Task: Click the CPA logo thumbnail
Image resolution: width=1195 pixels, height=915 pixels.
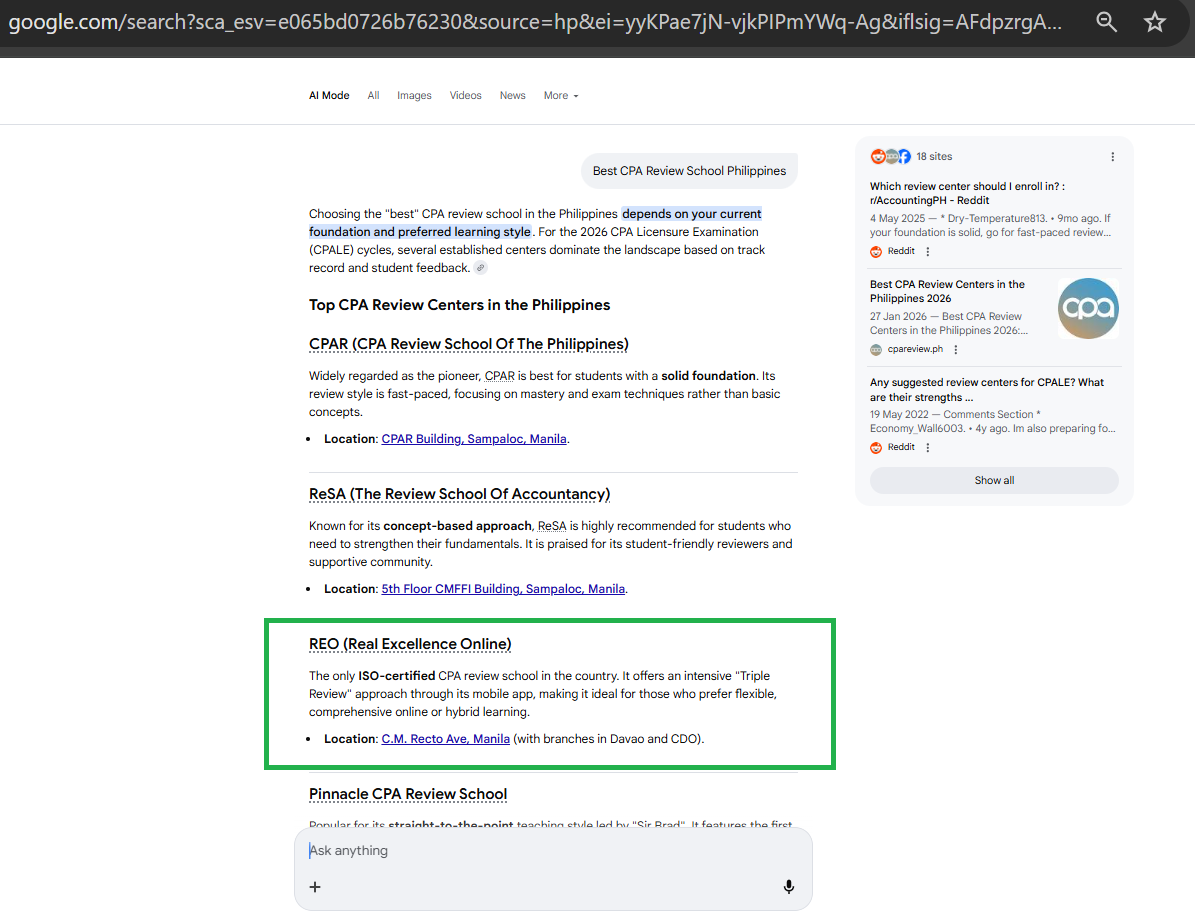Action: point(1088,308)
